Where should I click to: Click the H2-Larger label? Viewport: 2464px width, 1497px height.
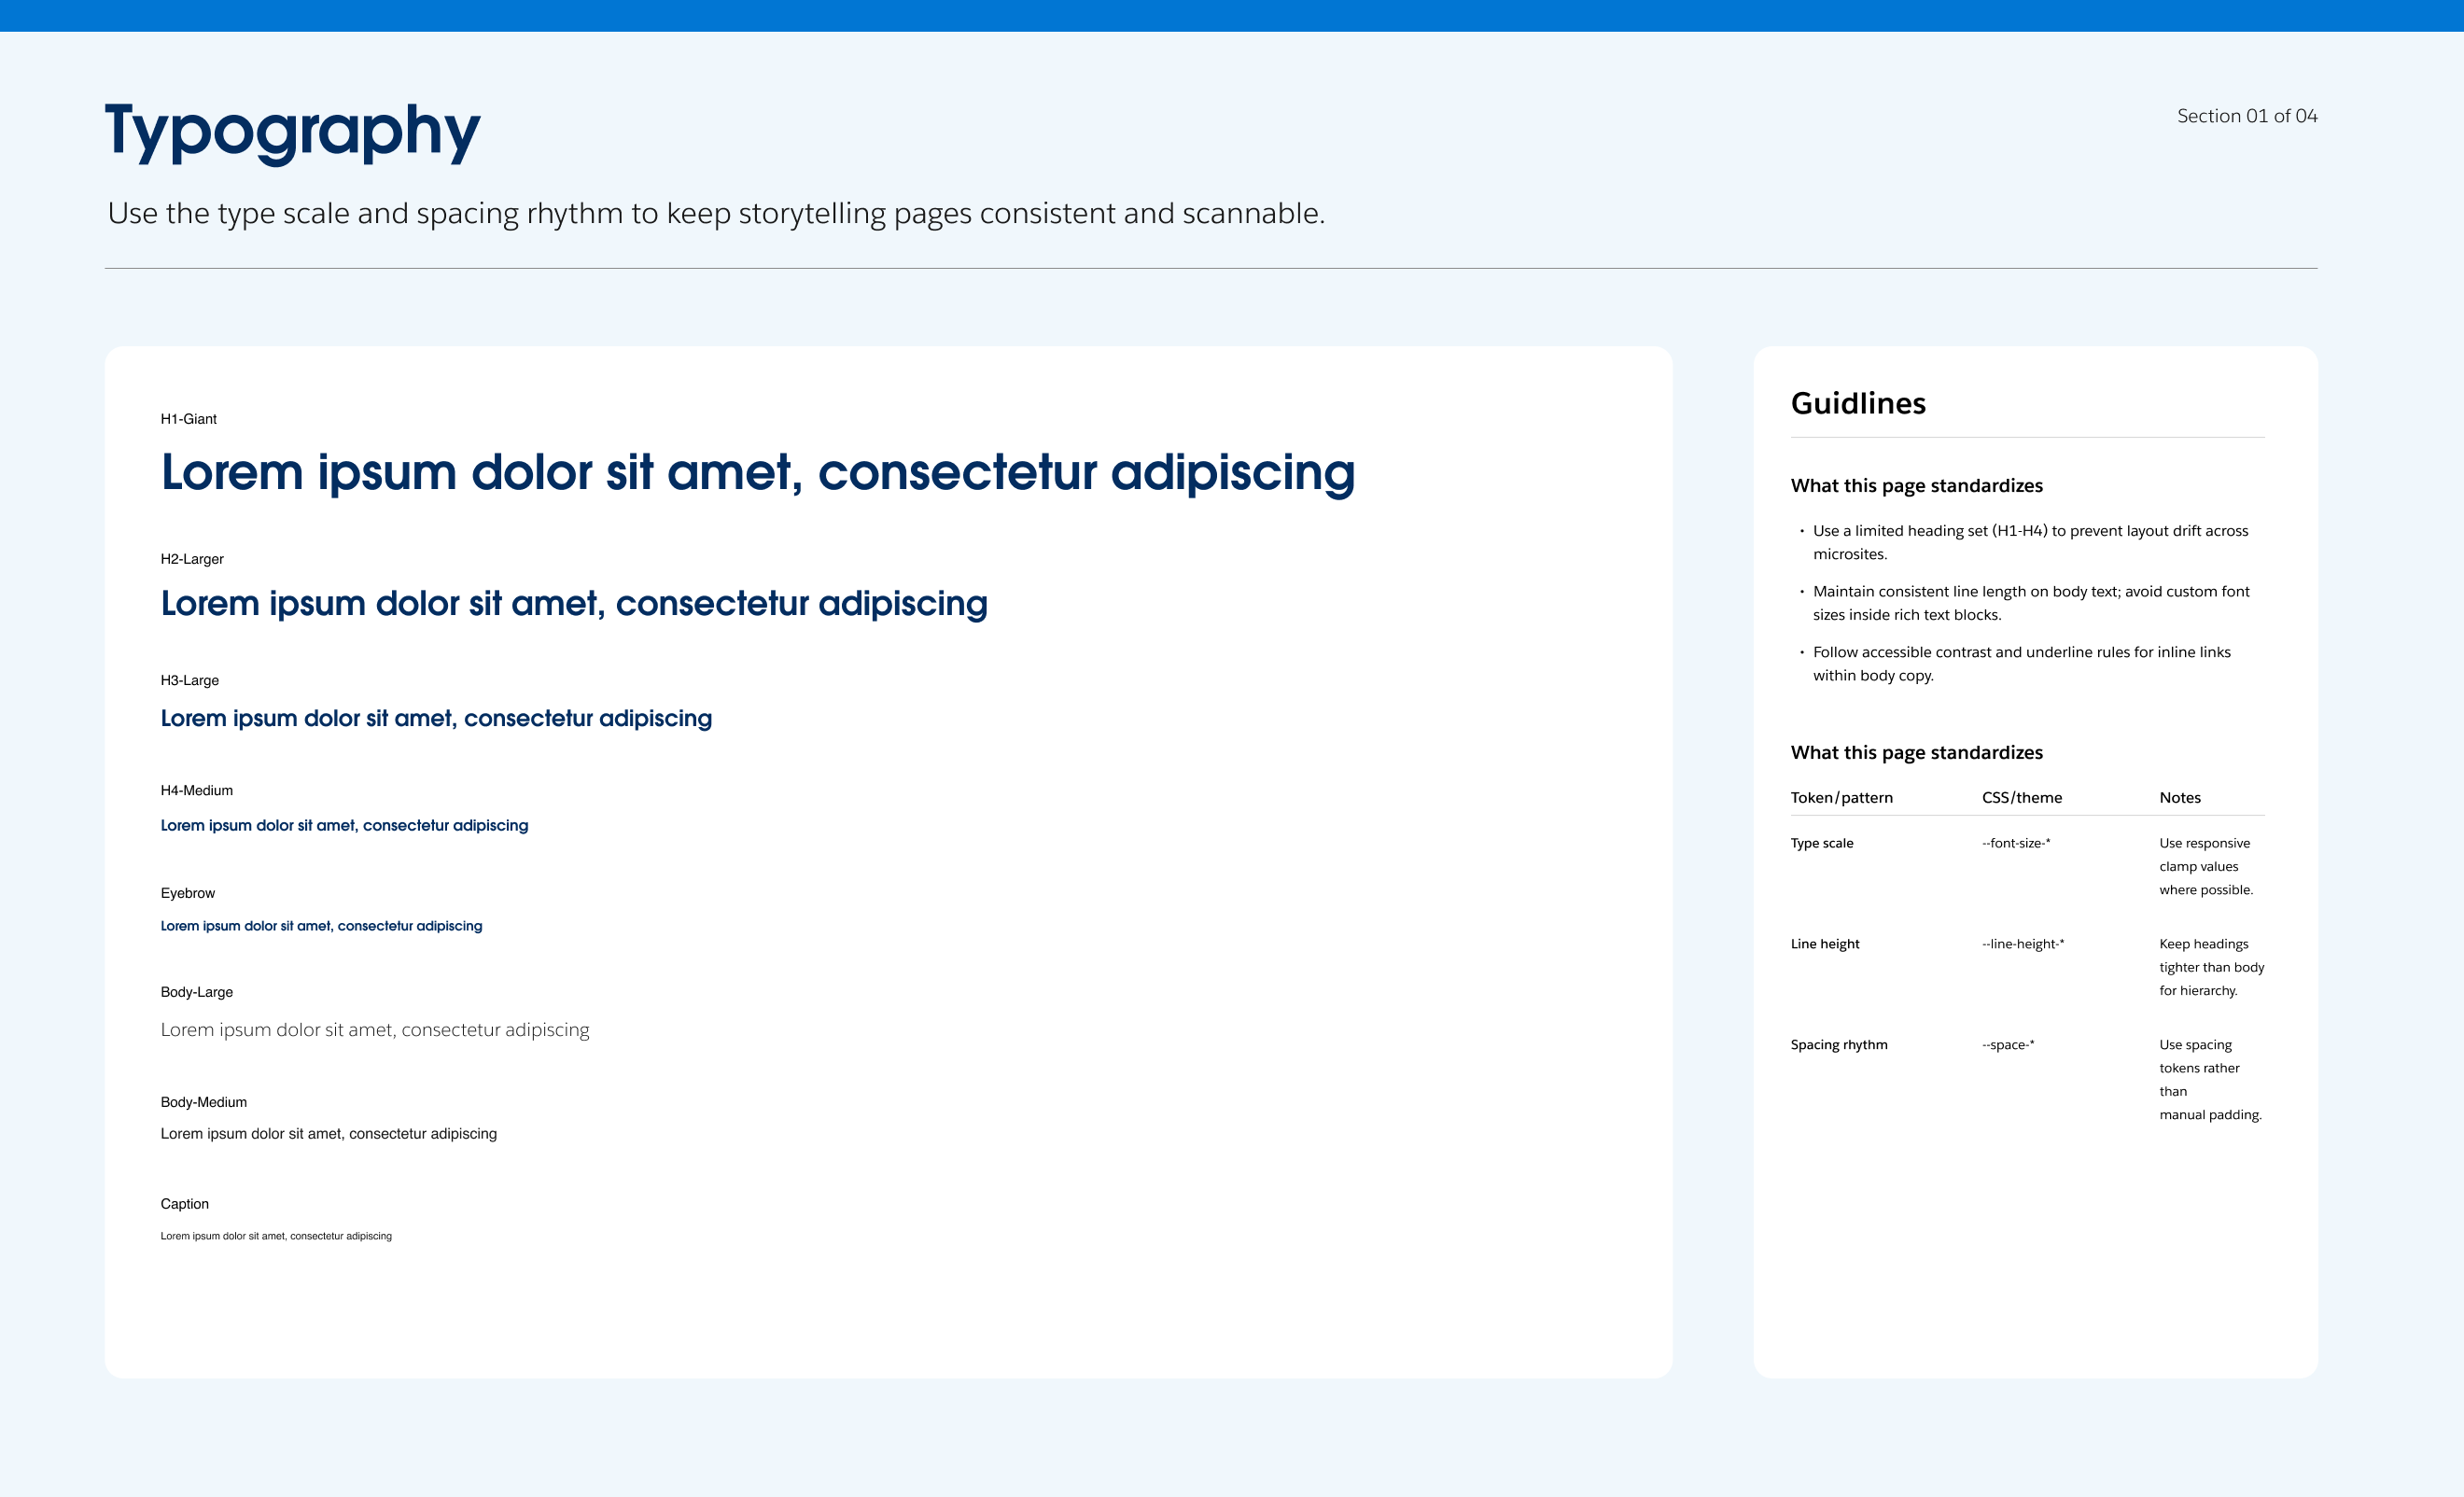(192, 559)
